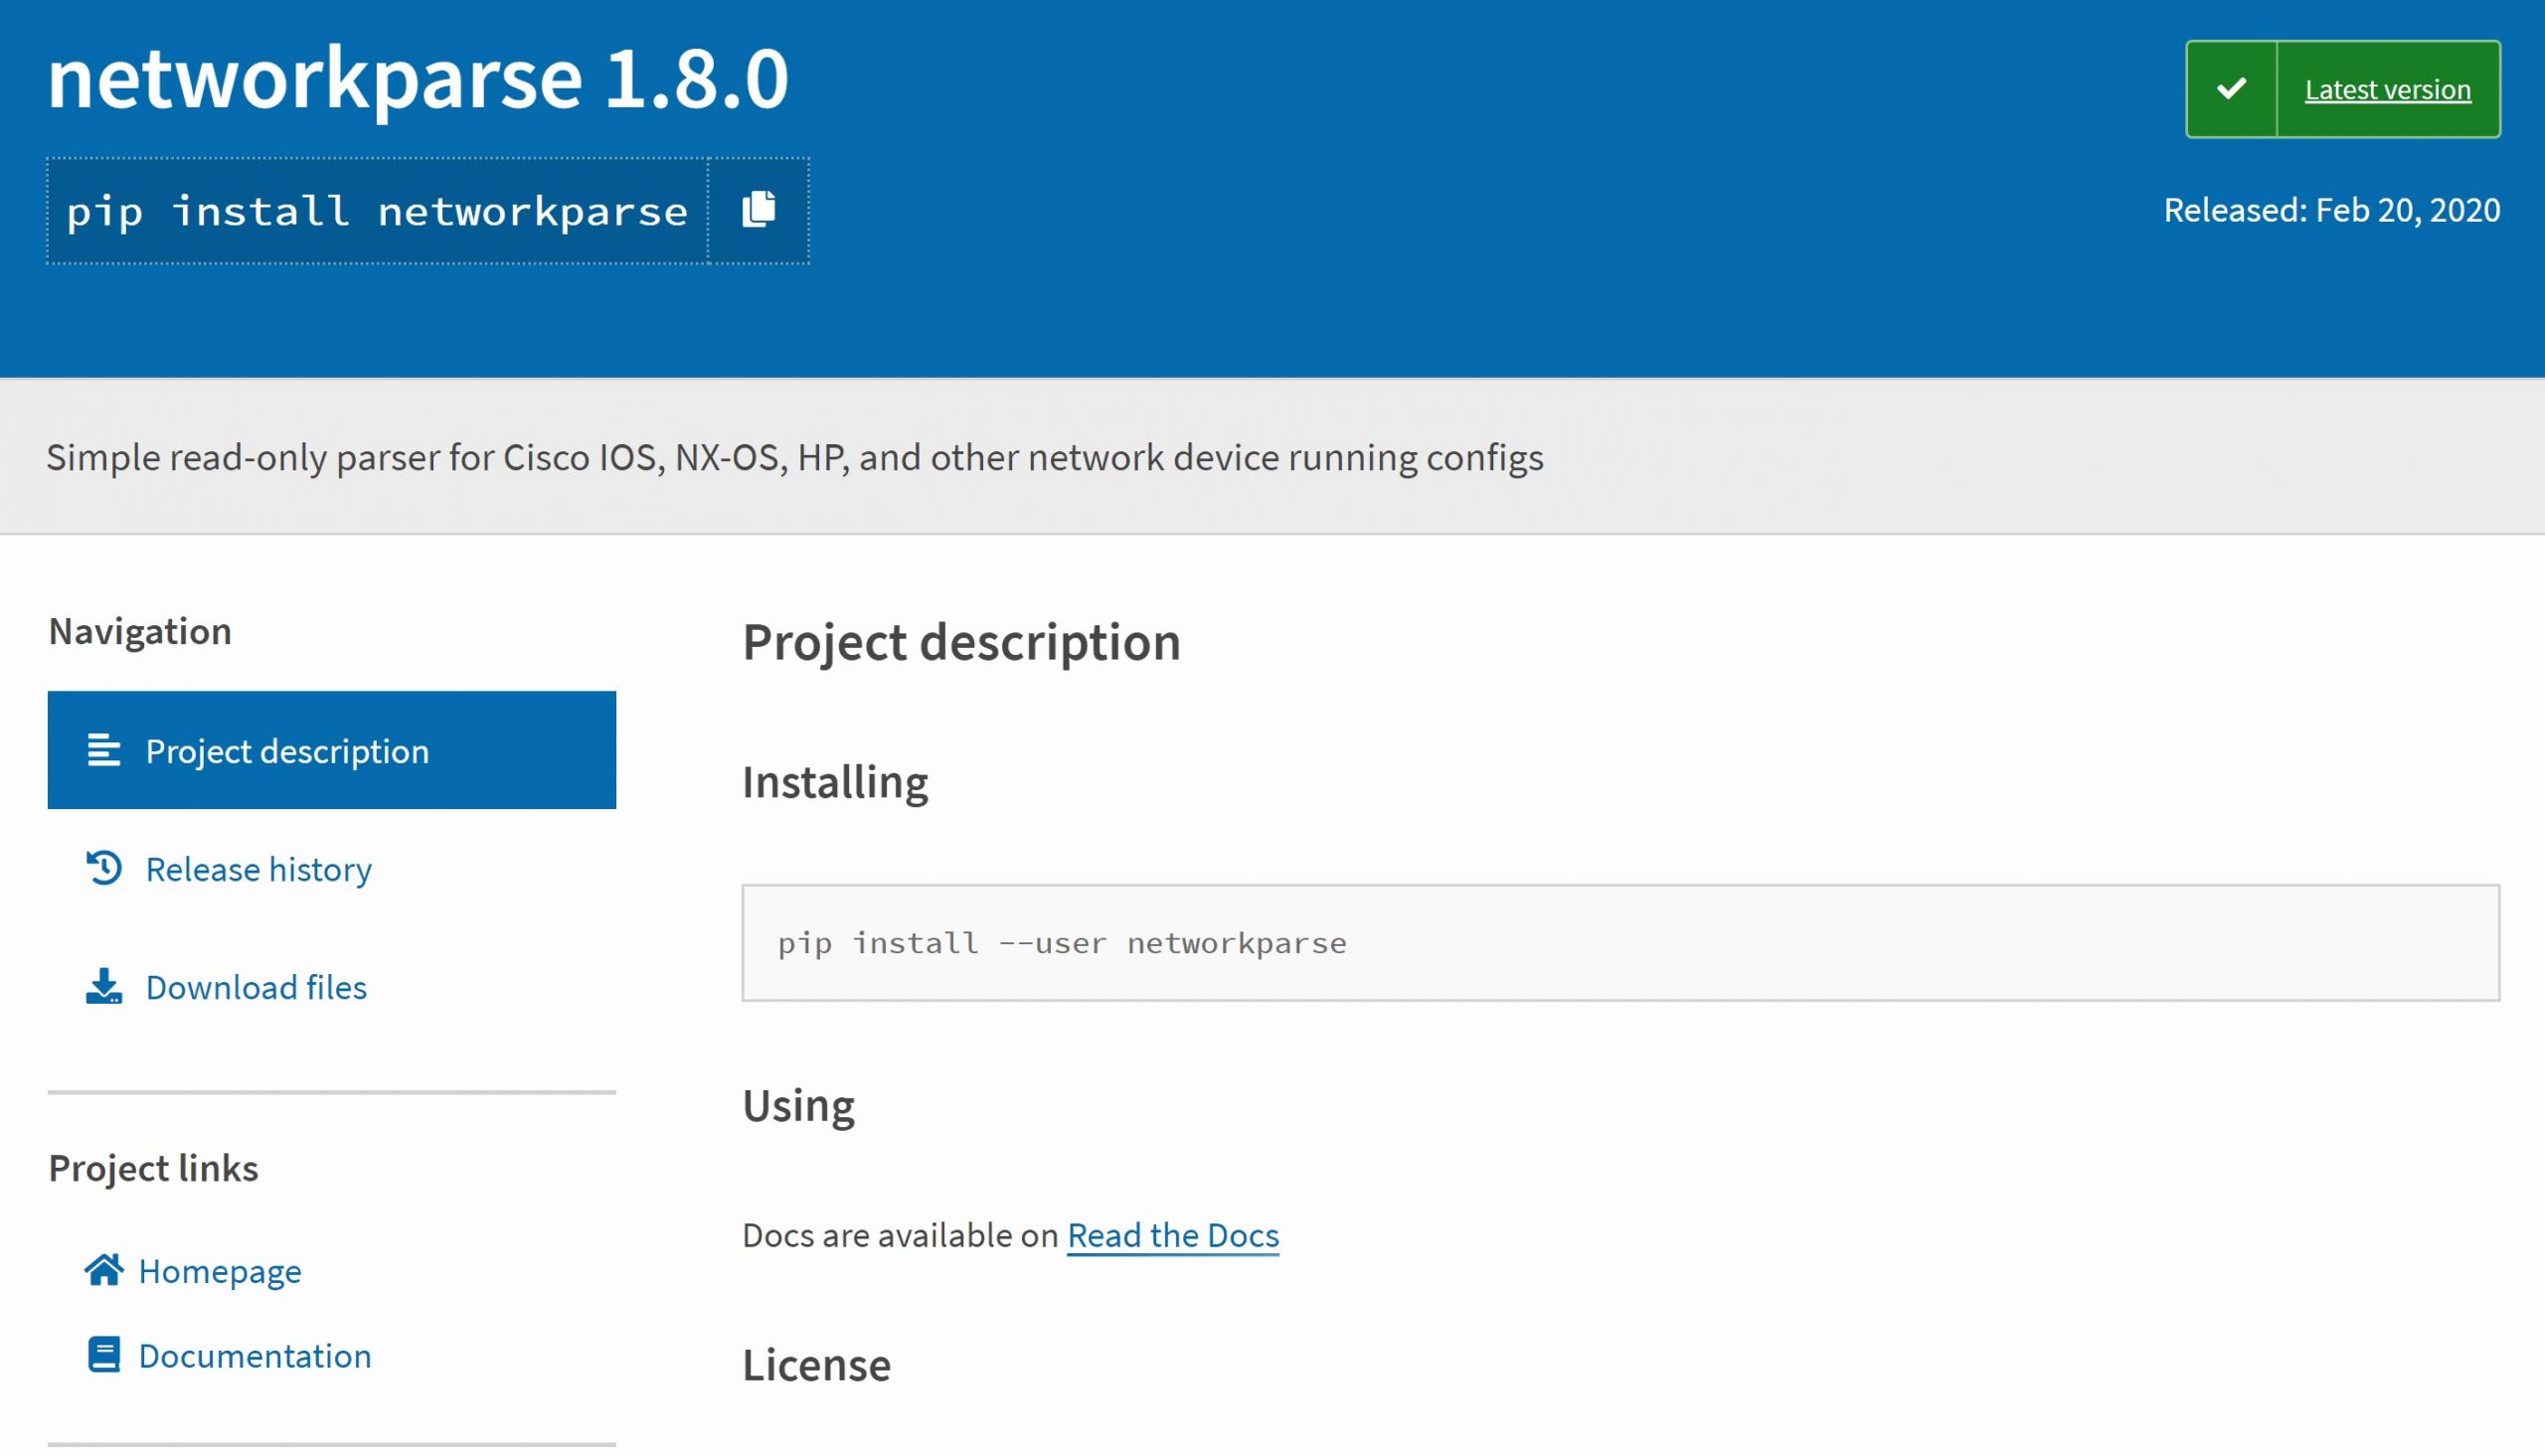Click the Documentation book icon
Screen dimensions: 2545x1456
tap(104, 1355)
